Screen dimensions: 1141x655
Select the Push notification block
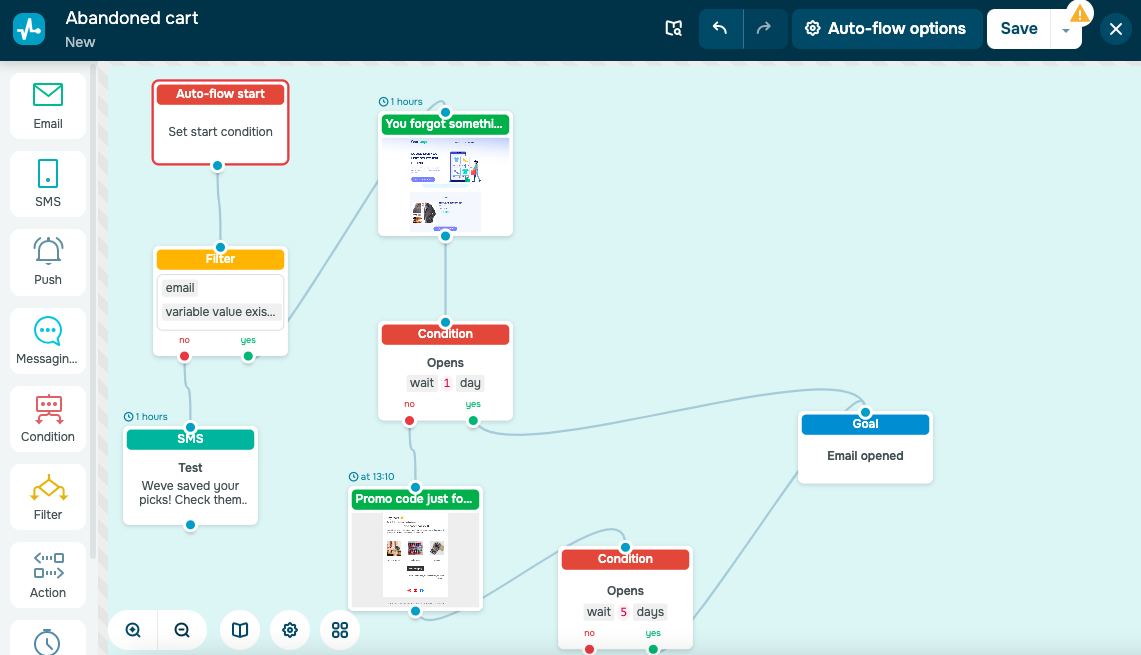point(48,262)
